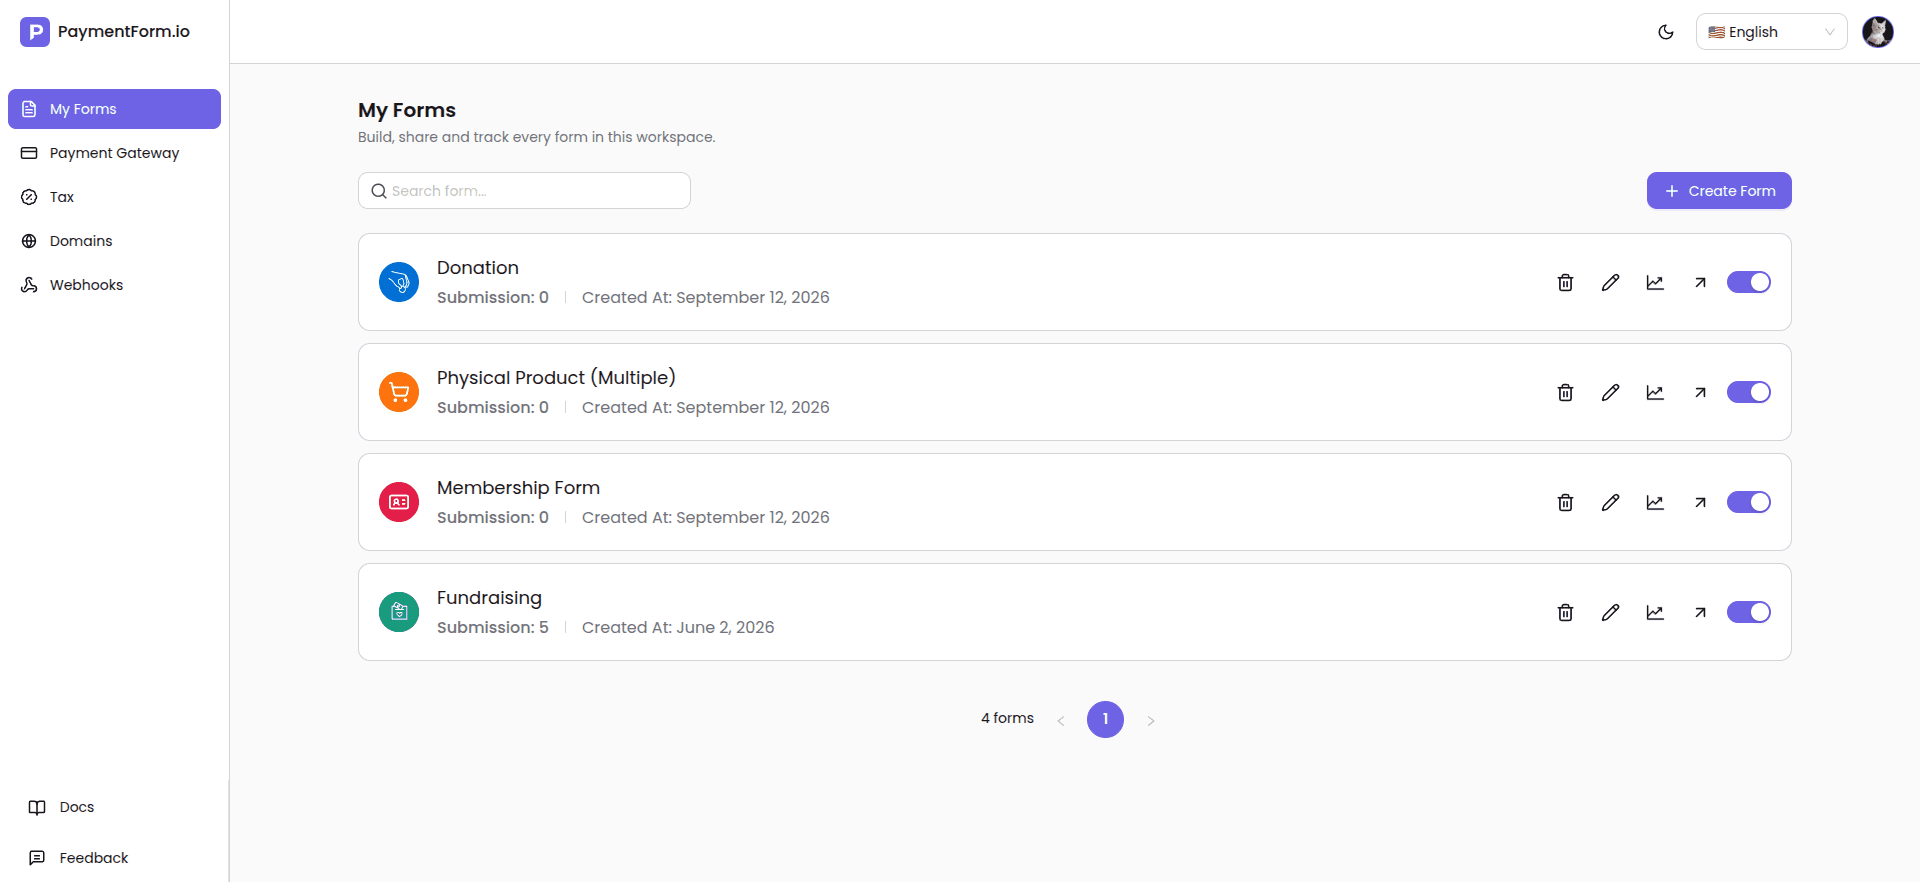The width and height of the screenshot is (1920, 882).
Task: Delete the Physical Product (Multiple) form
Action: point(1565,393)
